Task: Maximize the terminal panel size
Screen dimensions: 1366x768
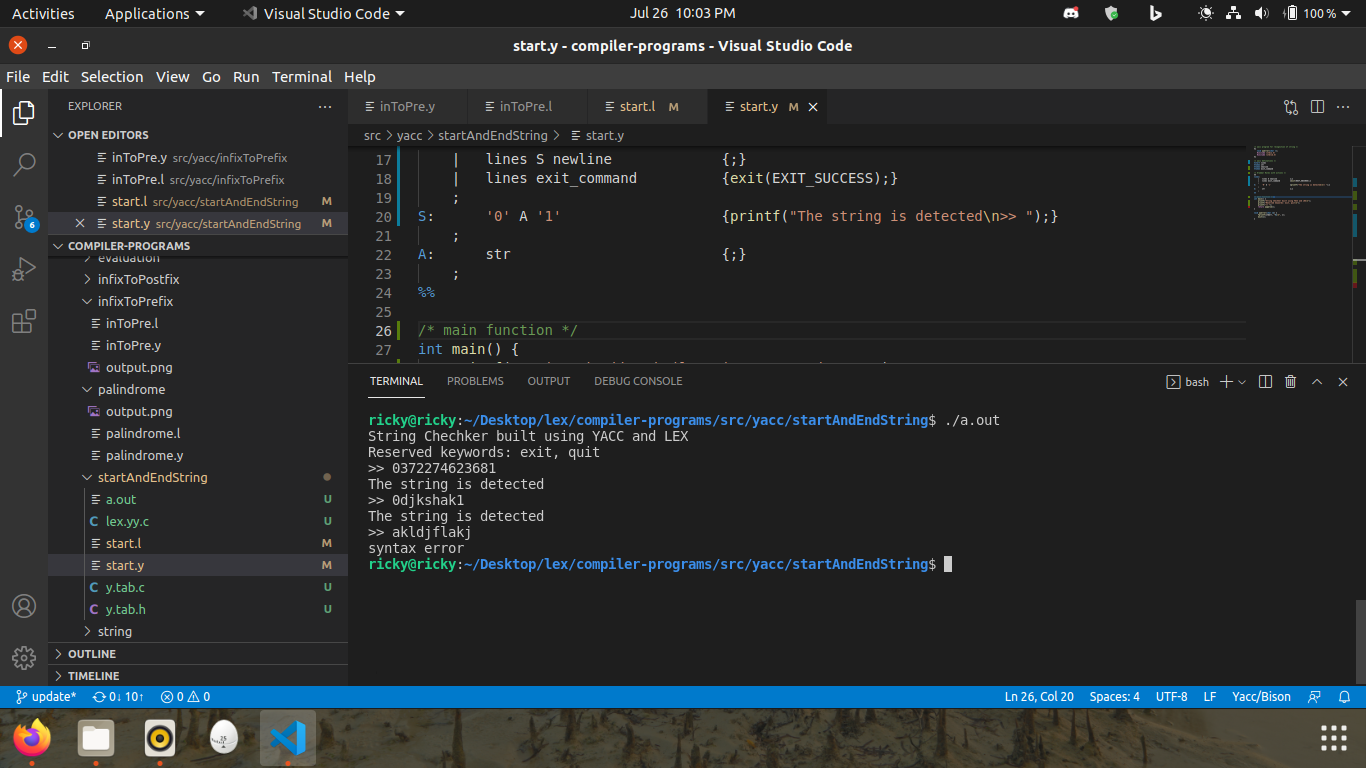Action: click(x=1317, y=381)
